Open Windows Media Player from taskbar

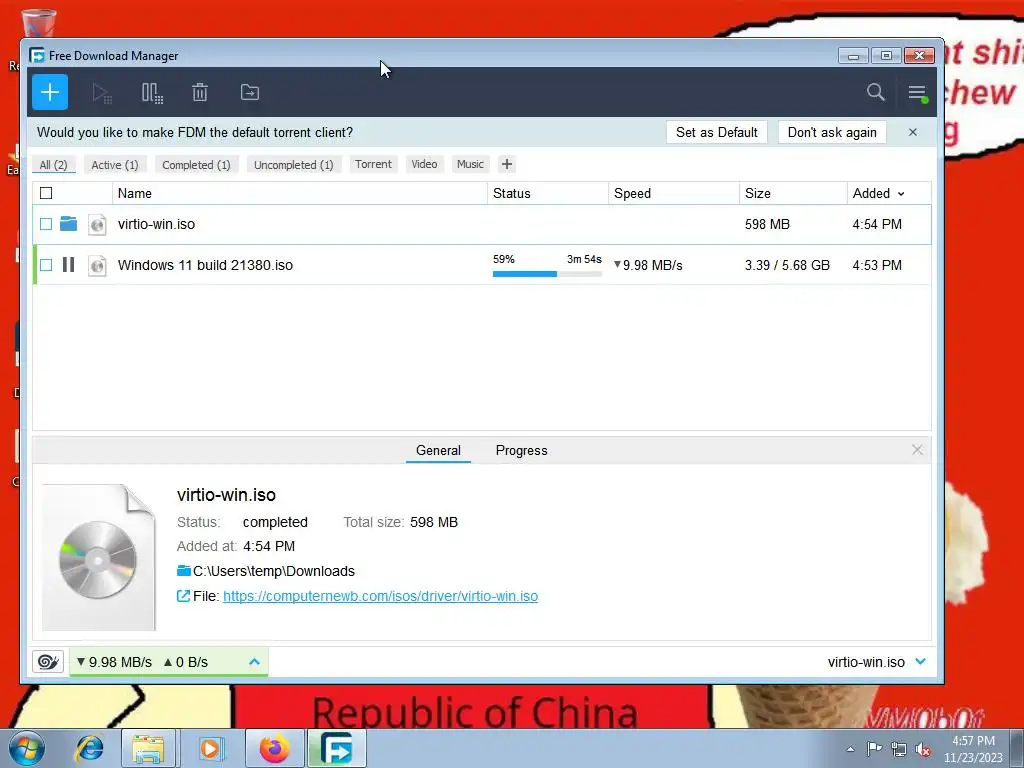point(210,748)
